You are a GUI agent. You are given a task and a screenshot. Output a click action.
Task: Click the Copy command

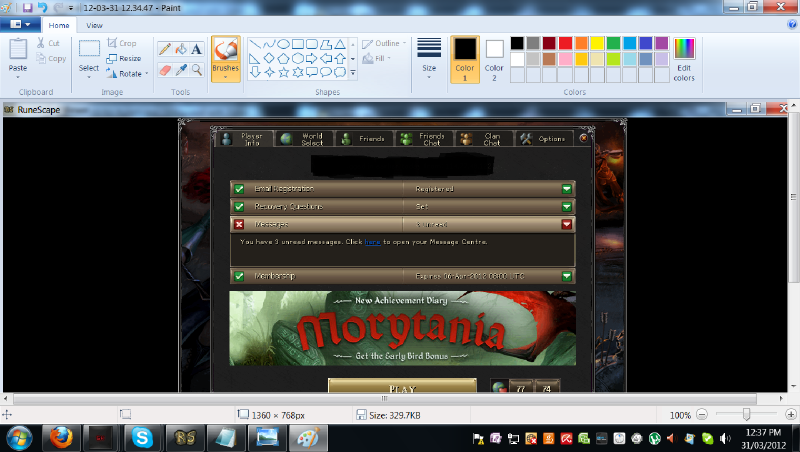(x=51, y=59)
